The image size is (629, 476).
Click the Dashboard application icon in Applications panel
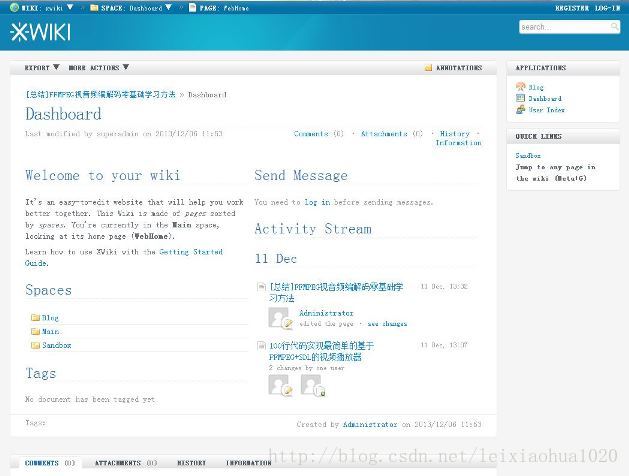click(x=520, y=98)
